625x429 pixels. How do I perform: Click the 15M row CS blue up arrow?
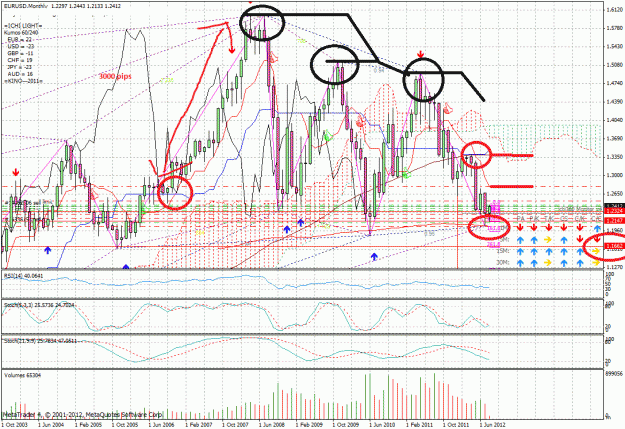click(x=564, y=252)
